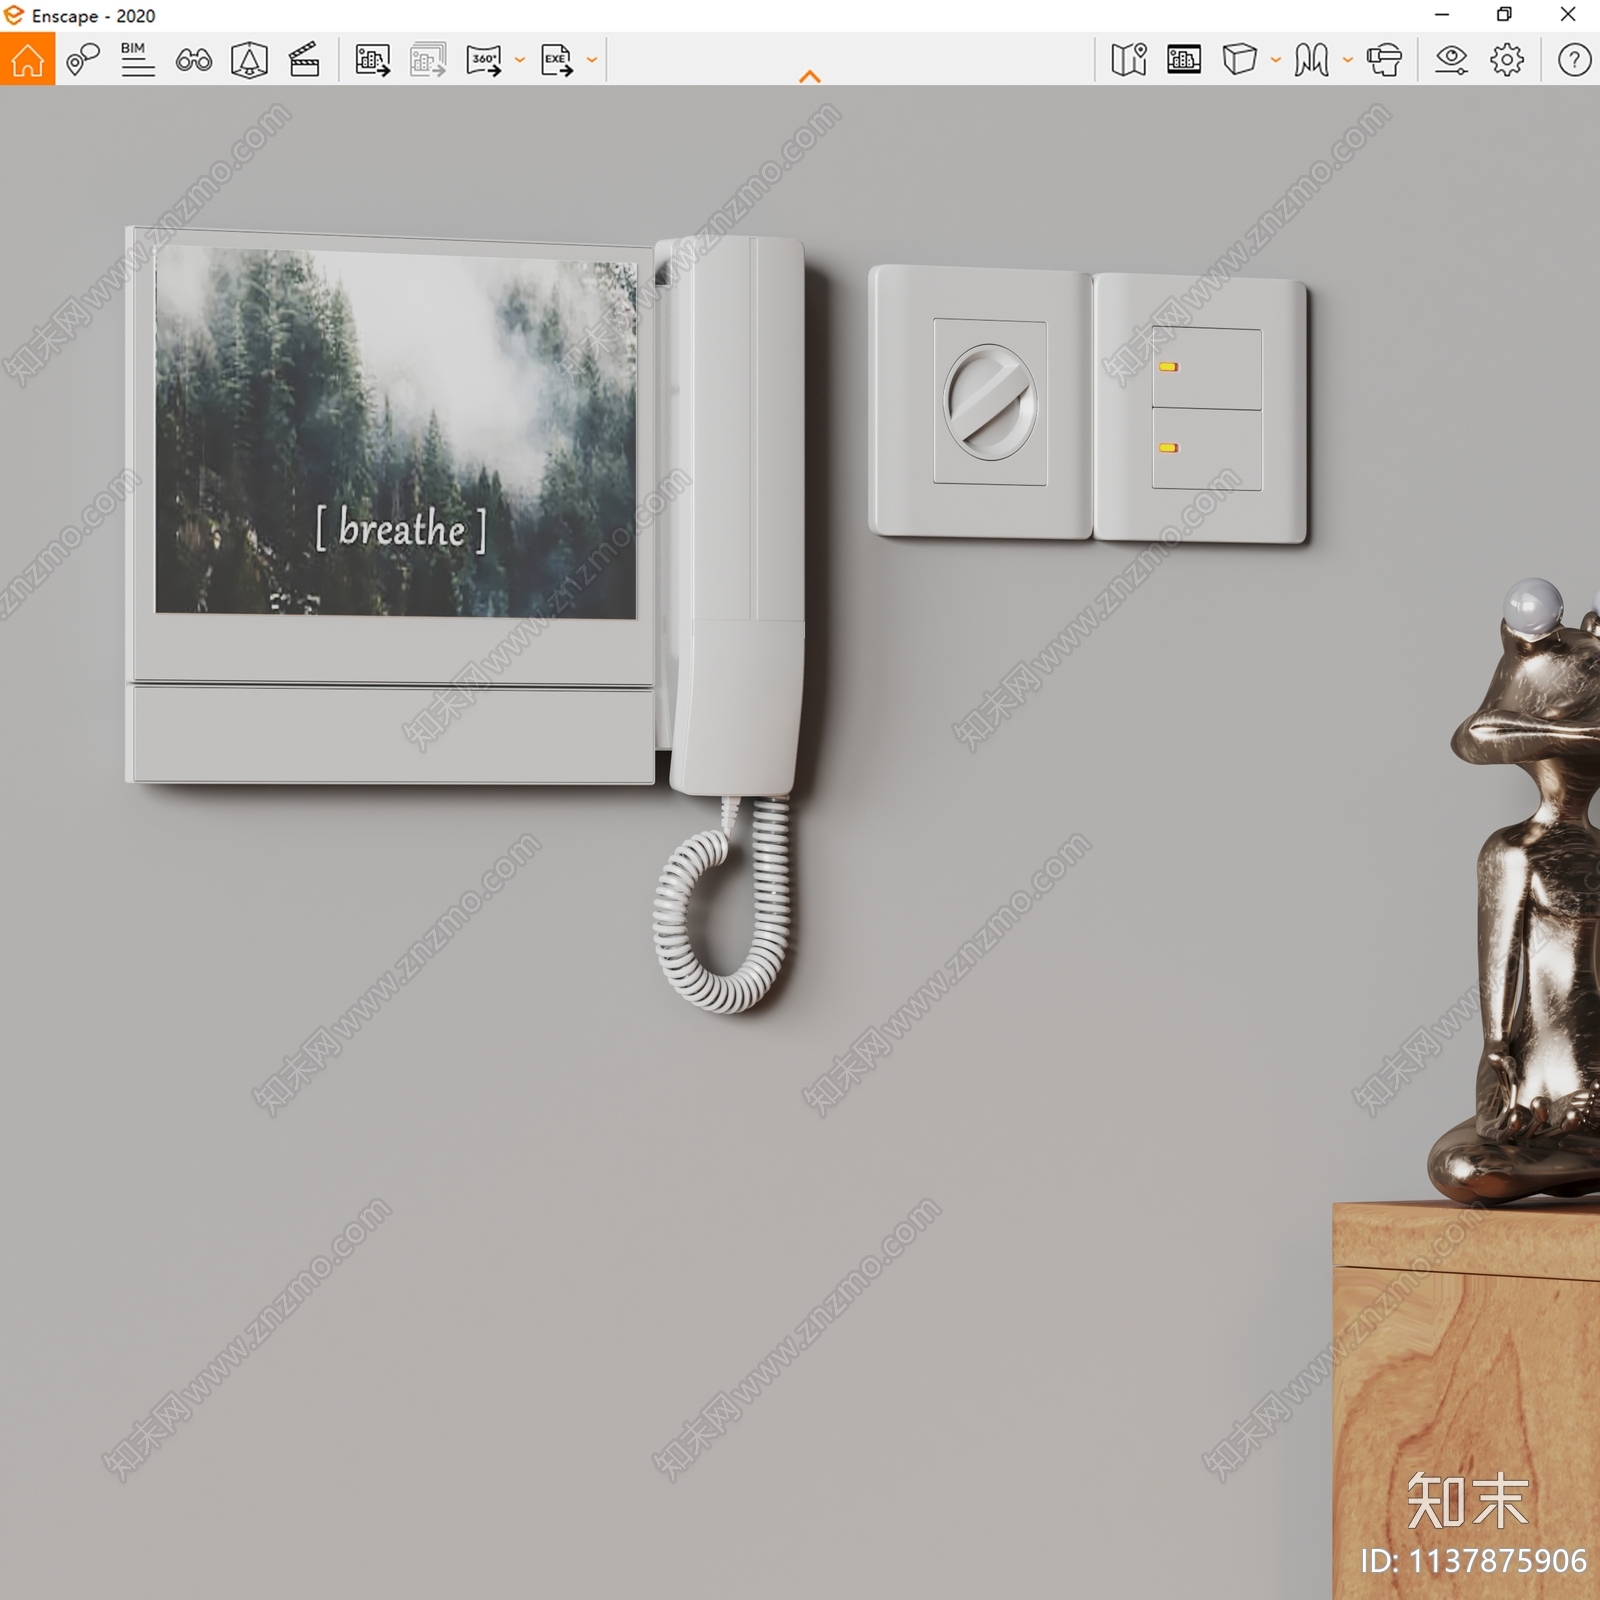Viewport: 1600px width, 1600px height.
Task: Open the help question mark icon
Action: pos(1574,60)
